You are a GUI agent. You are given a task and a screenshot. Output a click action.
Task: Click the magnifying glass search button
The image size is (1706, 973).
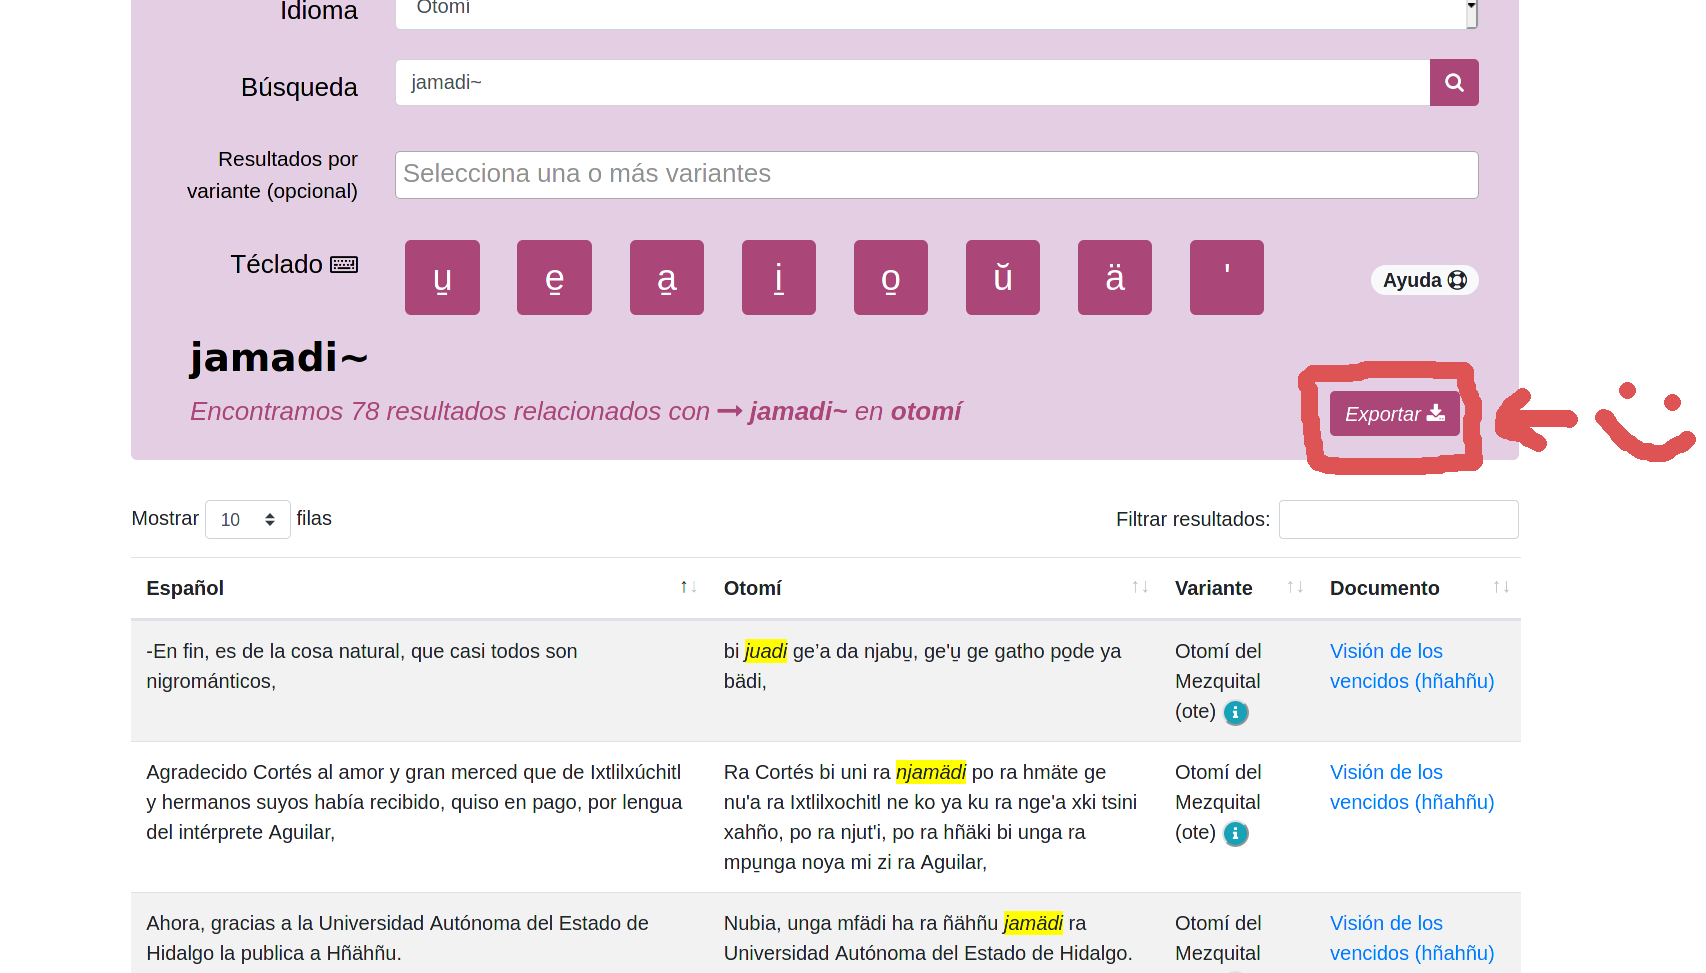tap(1453, 83)
